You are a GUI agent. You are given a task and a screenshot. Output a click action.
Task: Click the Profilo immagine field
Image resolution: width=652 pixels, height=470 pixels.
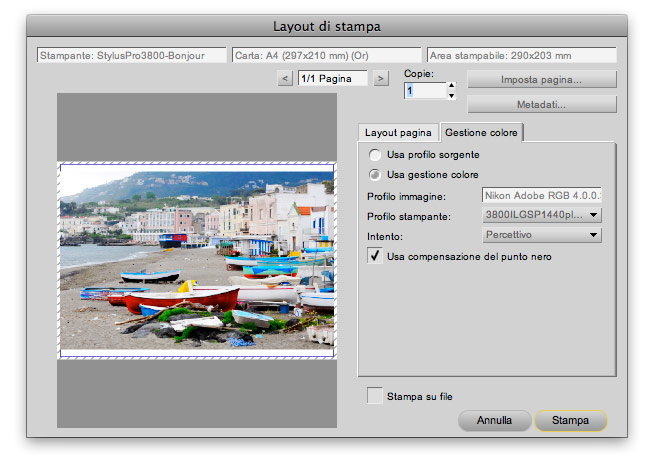[x=542, y=196]
